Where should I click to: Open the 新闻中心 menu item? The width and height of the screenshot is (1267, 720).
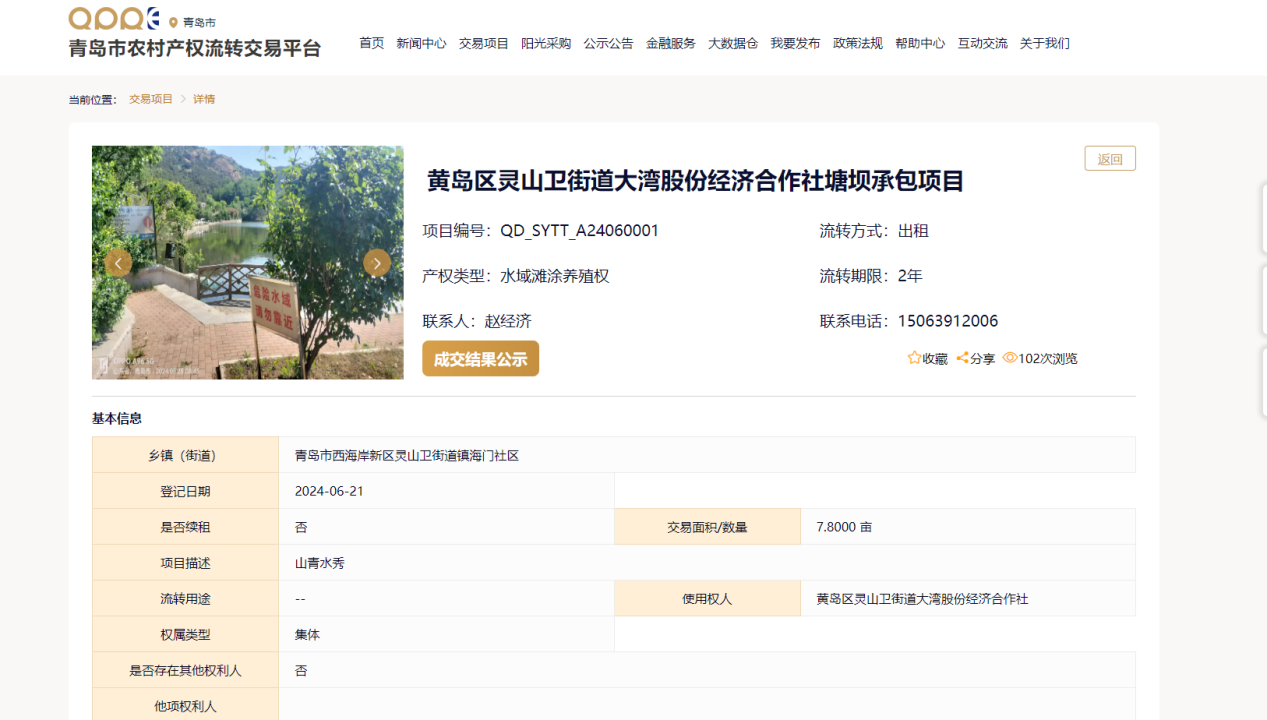421,43
